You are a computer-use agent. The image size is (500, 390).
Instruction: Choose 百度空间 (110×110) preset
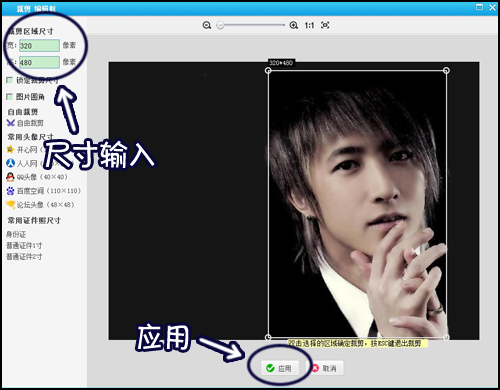point(49,191)
